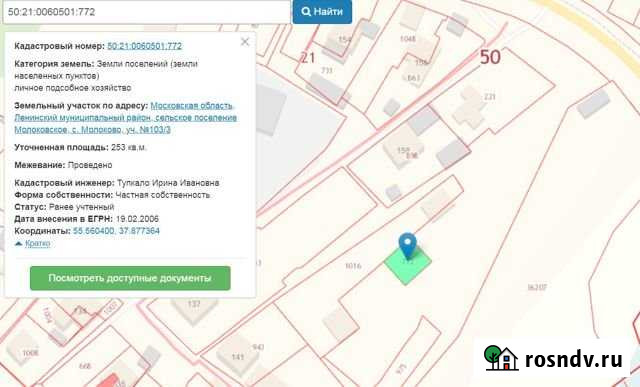Select parcel labeled 16207 on the map
Image resolution: width=640 pixels, height=387 pixels.
(537, 287)
